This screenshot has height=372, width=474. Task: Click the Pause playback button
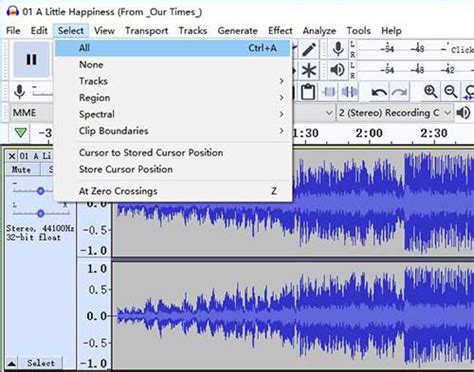click(31, 60)
